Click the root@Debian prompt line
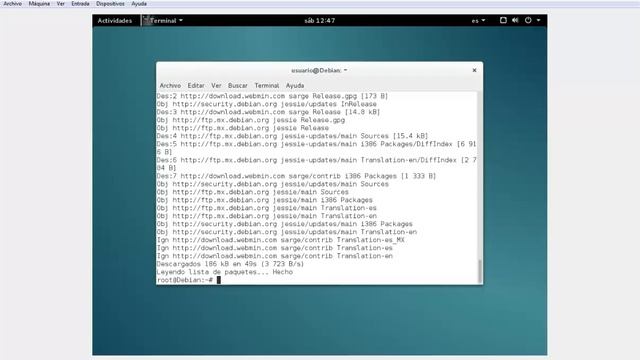This screenshot has height=360, width=640. (189, 280)
